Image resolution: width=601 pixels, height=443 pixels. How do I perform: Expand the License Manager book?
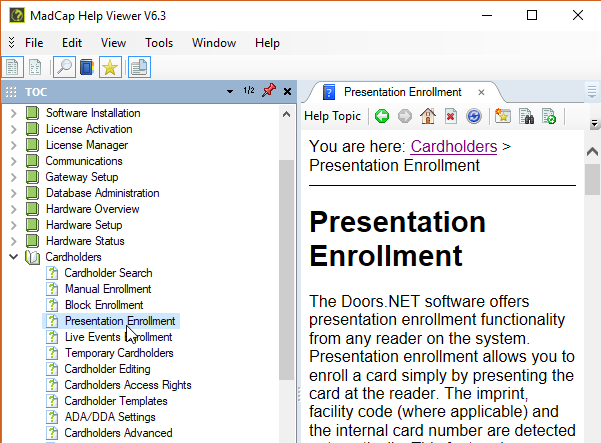point(13,145)
